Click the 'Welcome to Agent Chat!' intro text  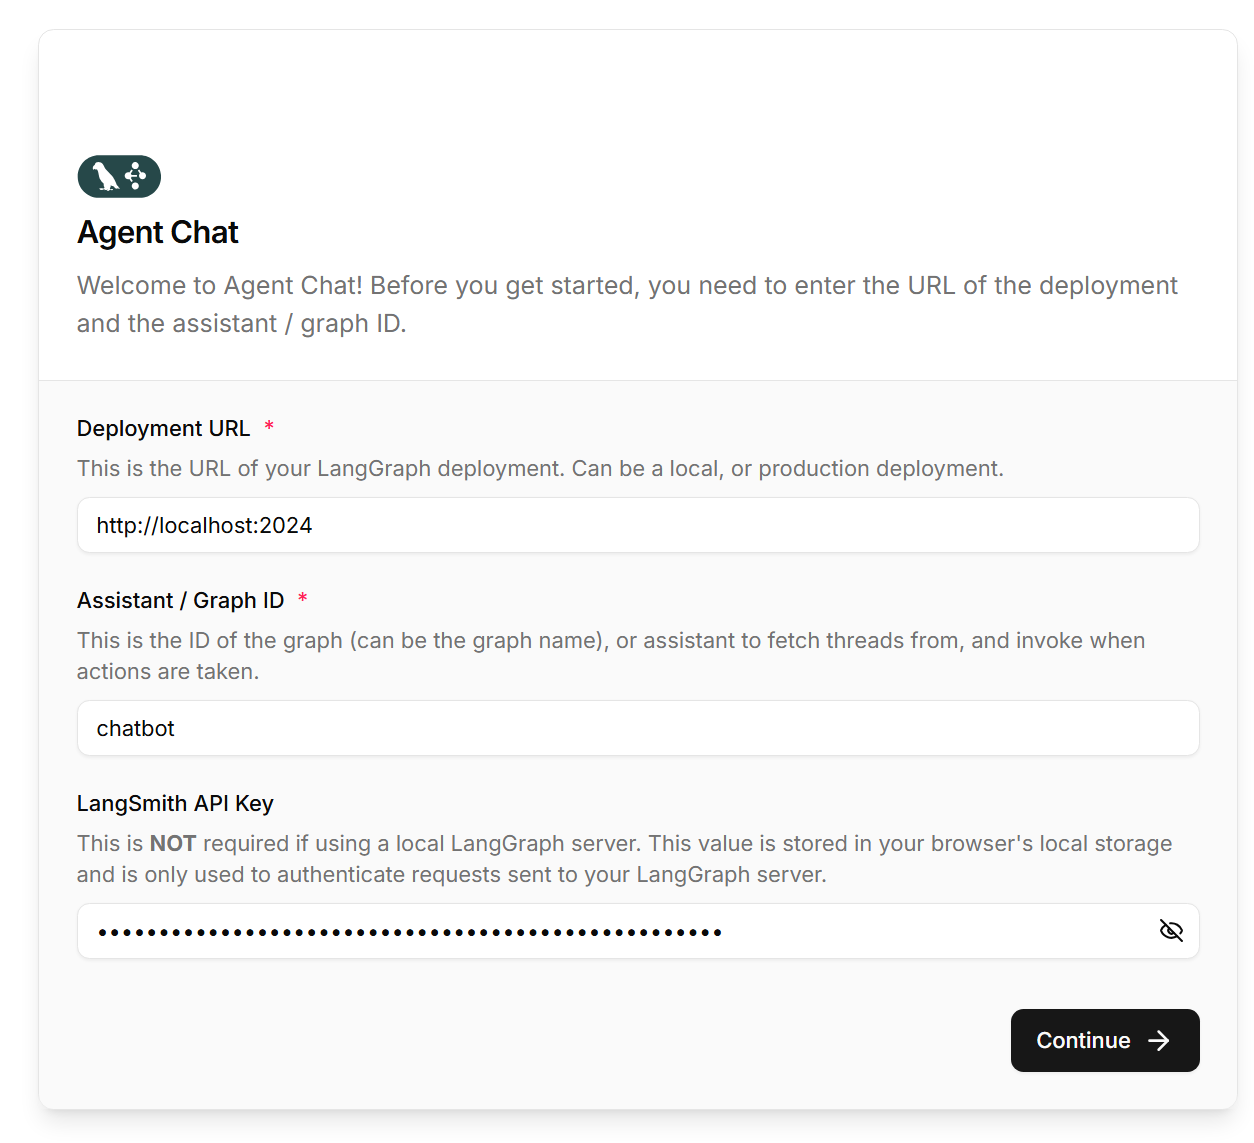(x=627, y=304)
